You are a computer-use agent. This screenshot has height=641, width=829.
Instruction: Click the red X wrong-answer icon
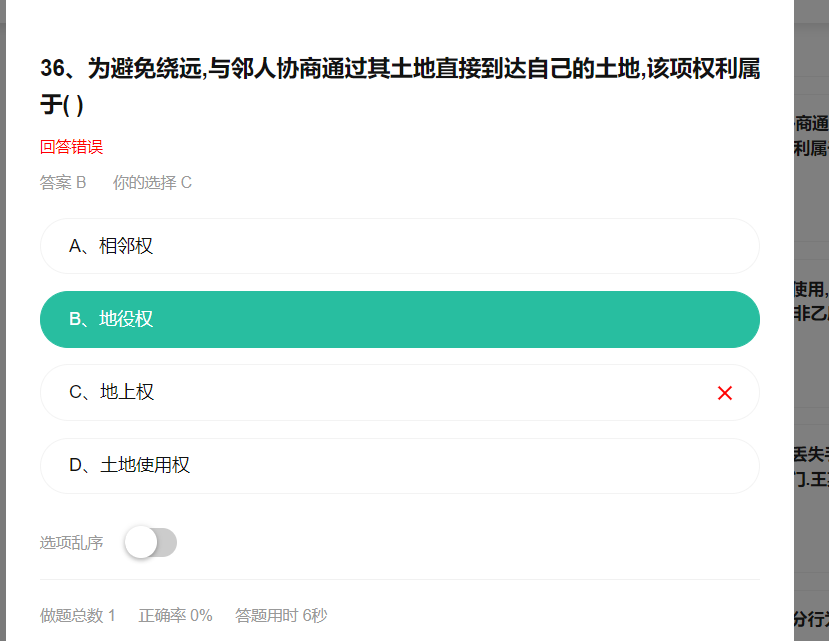pyautogui.click(x=724, y=393)
